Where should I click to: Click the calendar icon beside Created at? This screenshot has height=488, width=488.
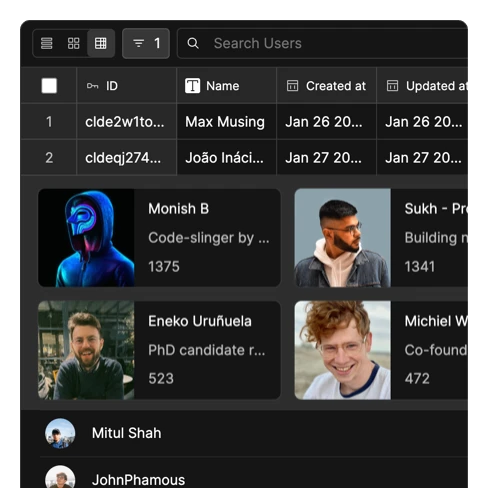click(292, 86)
